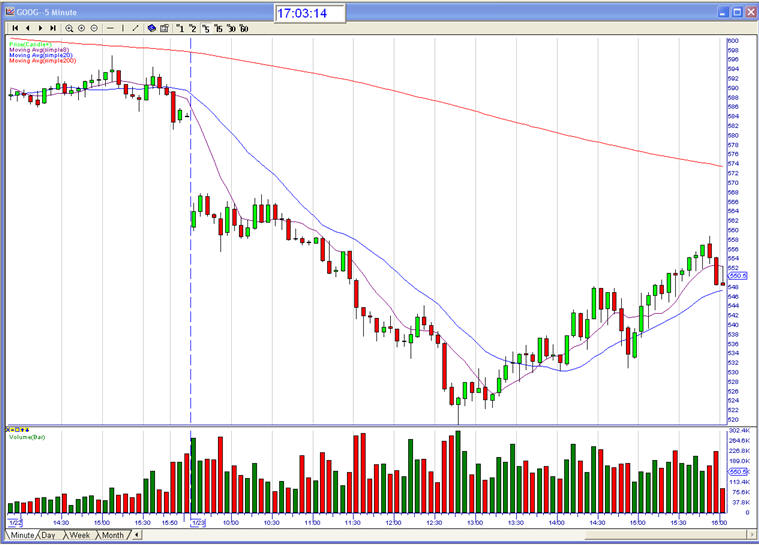Open the Minute tab
Viewport: 759px width, 545px height.
point(22,535)
